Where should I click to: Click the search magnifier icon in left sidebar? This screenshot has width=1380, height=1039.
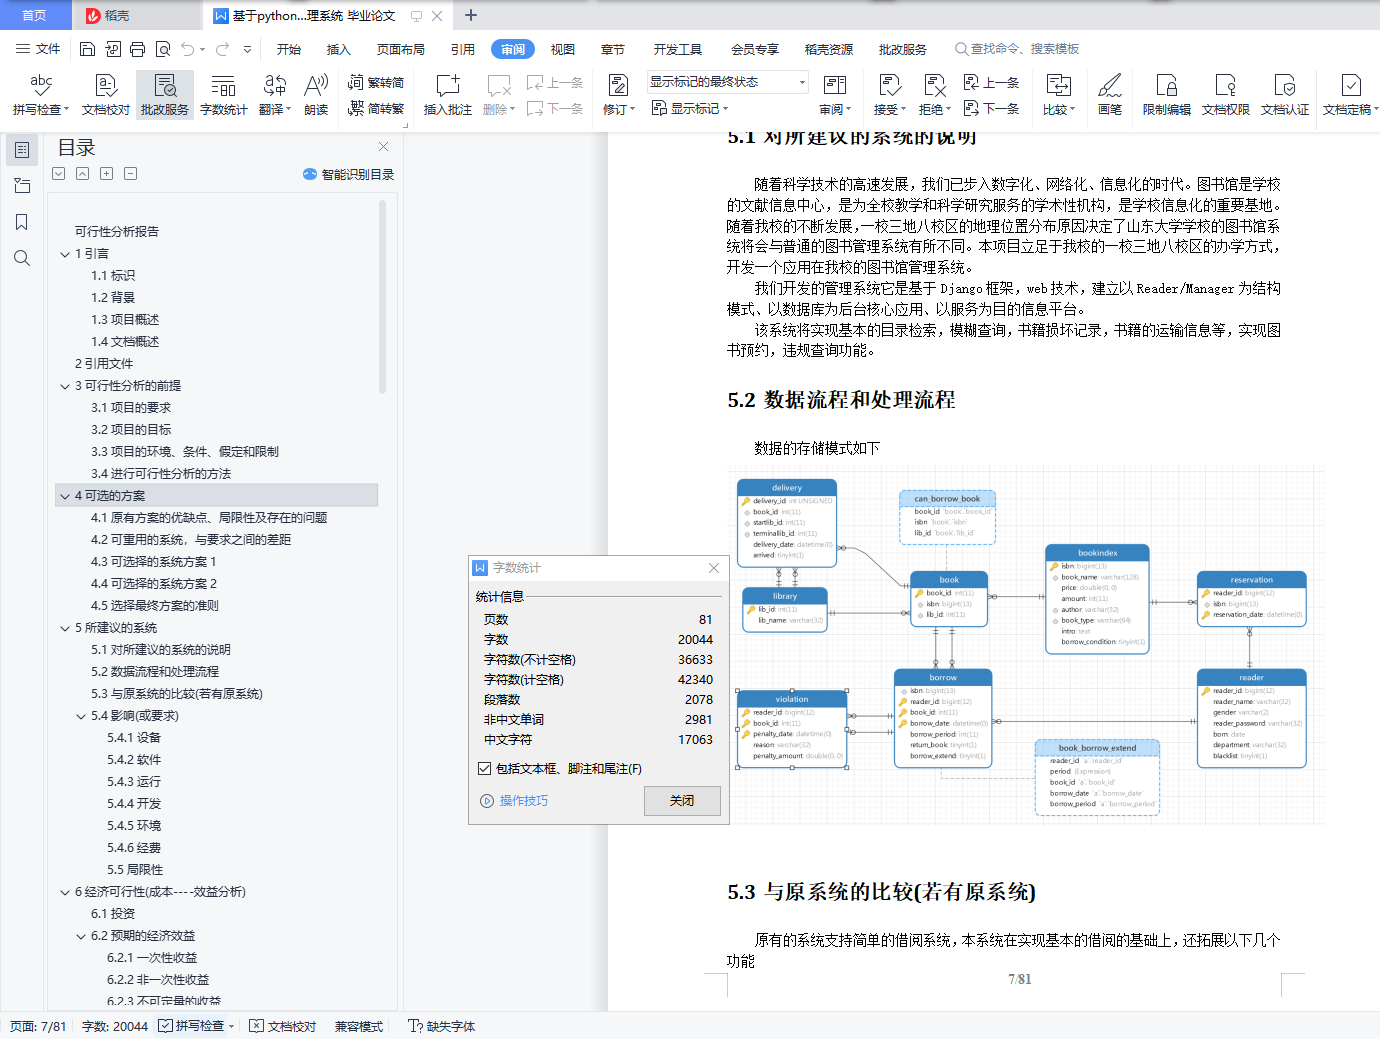(x=22, y=258)
